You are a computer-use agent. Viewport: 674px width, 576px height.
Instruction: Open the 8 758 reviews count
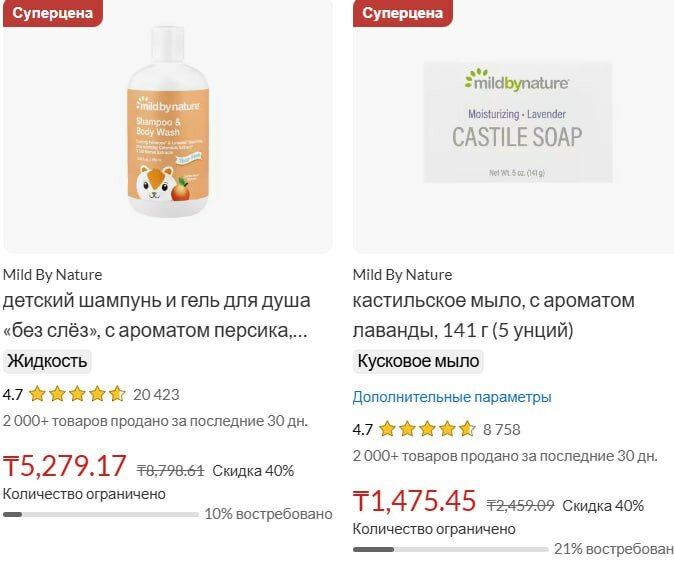pyautogui.click(x=501, y=430)
